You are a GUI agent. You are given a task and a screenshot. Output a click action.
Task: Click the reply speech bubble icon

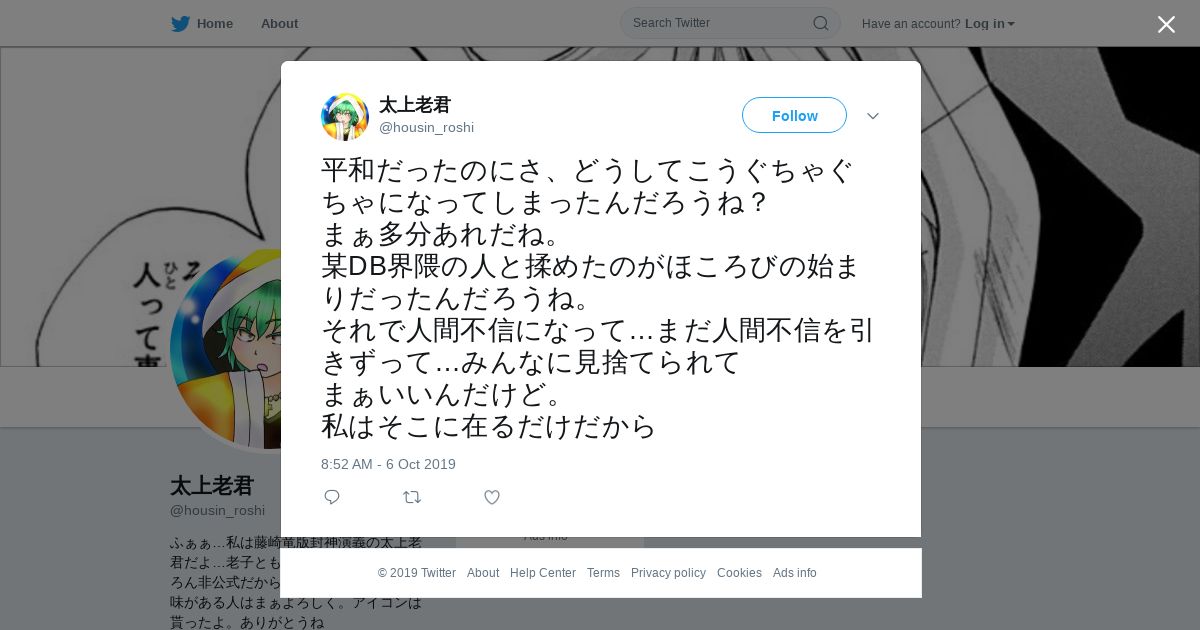click(332, 497)
